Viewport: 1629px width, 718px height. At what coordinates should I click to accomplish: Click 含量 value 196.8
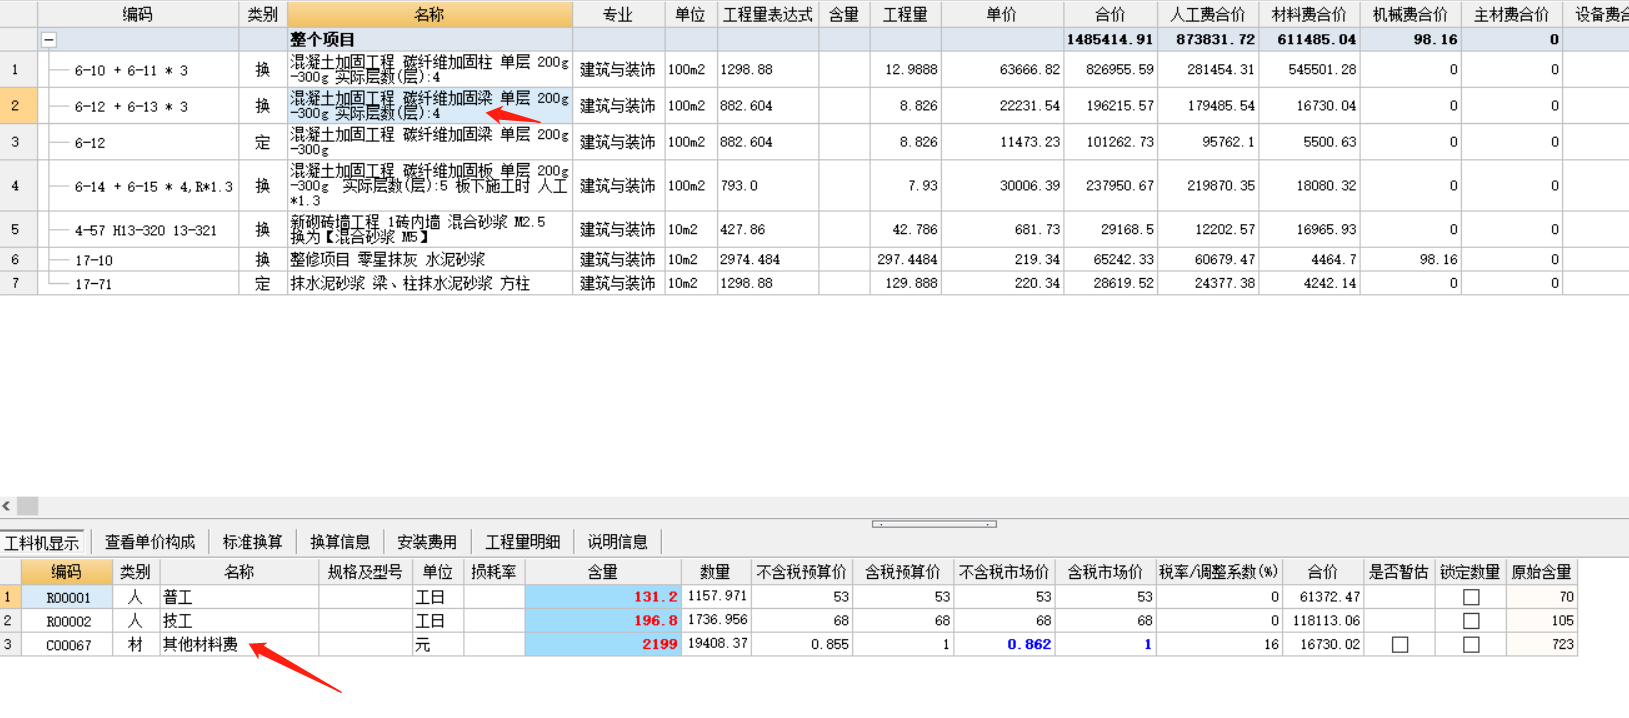coord(603,621)
